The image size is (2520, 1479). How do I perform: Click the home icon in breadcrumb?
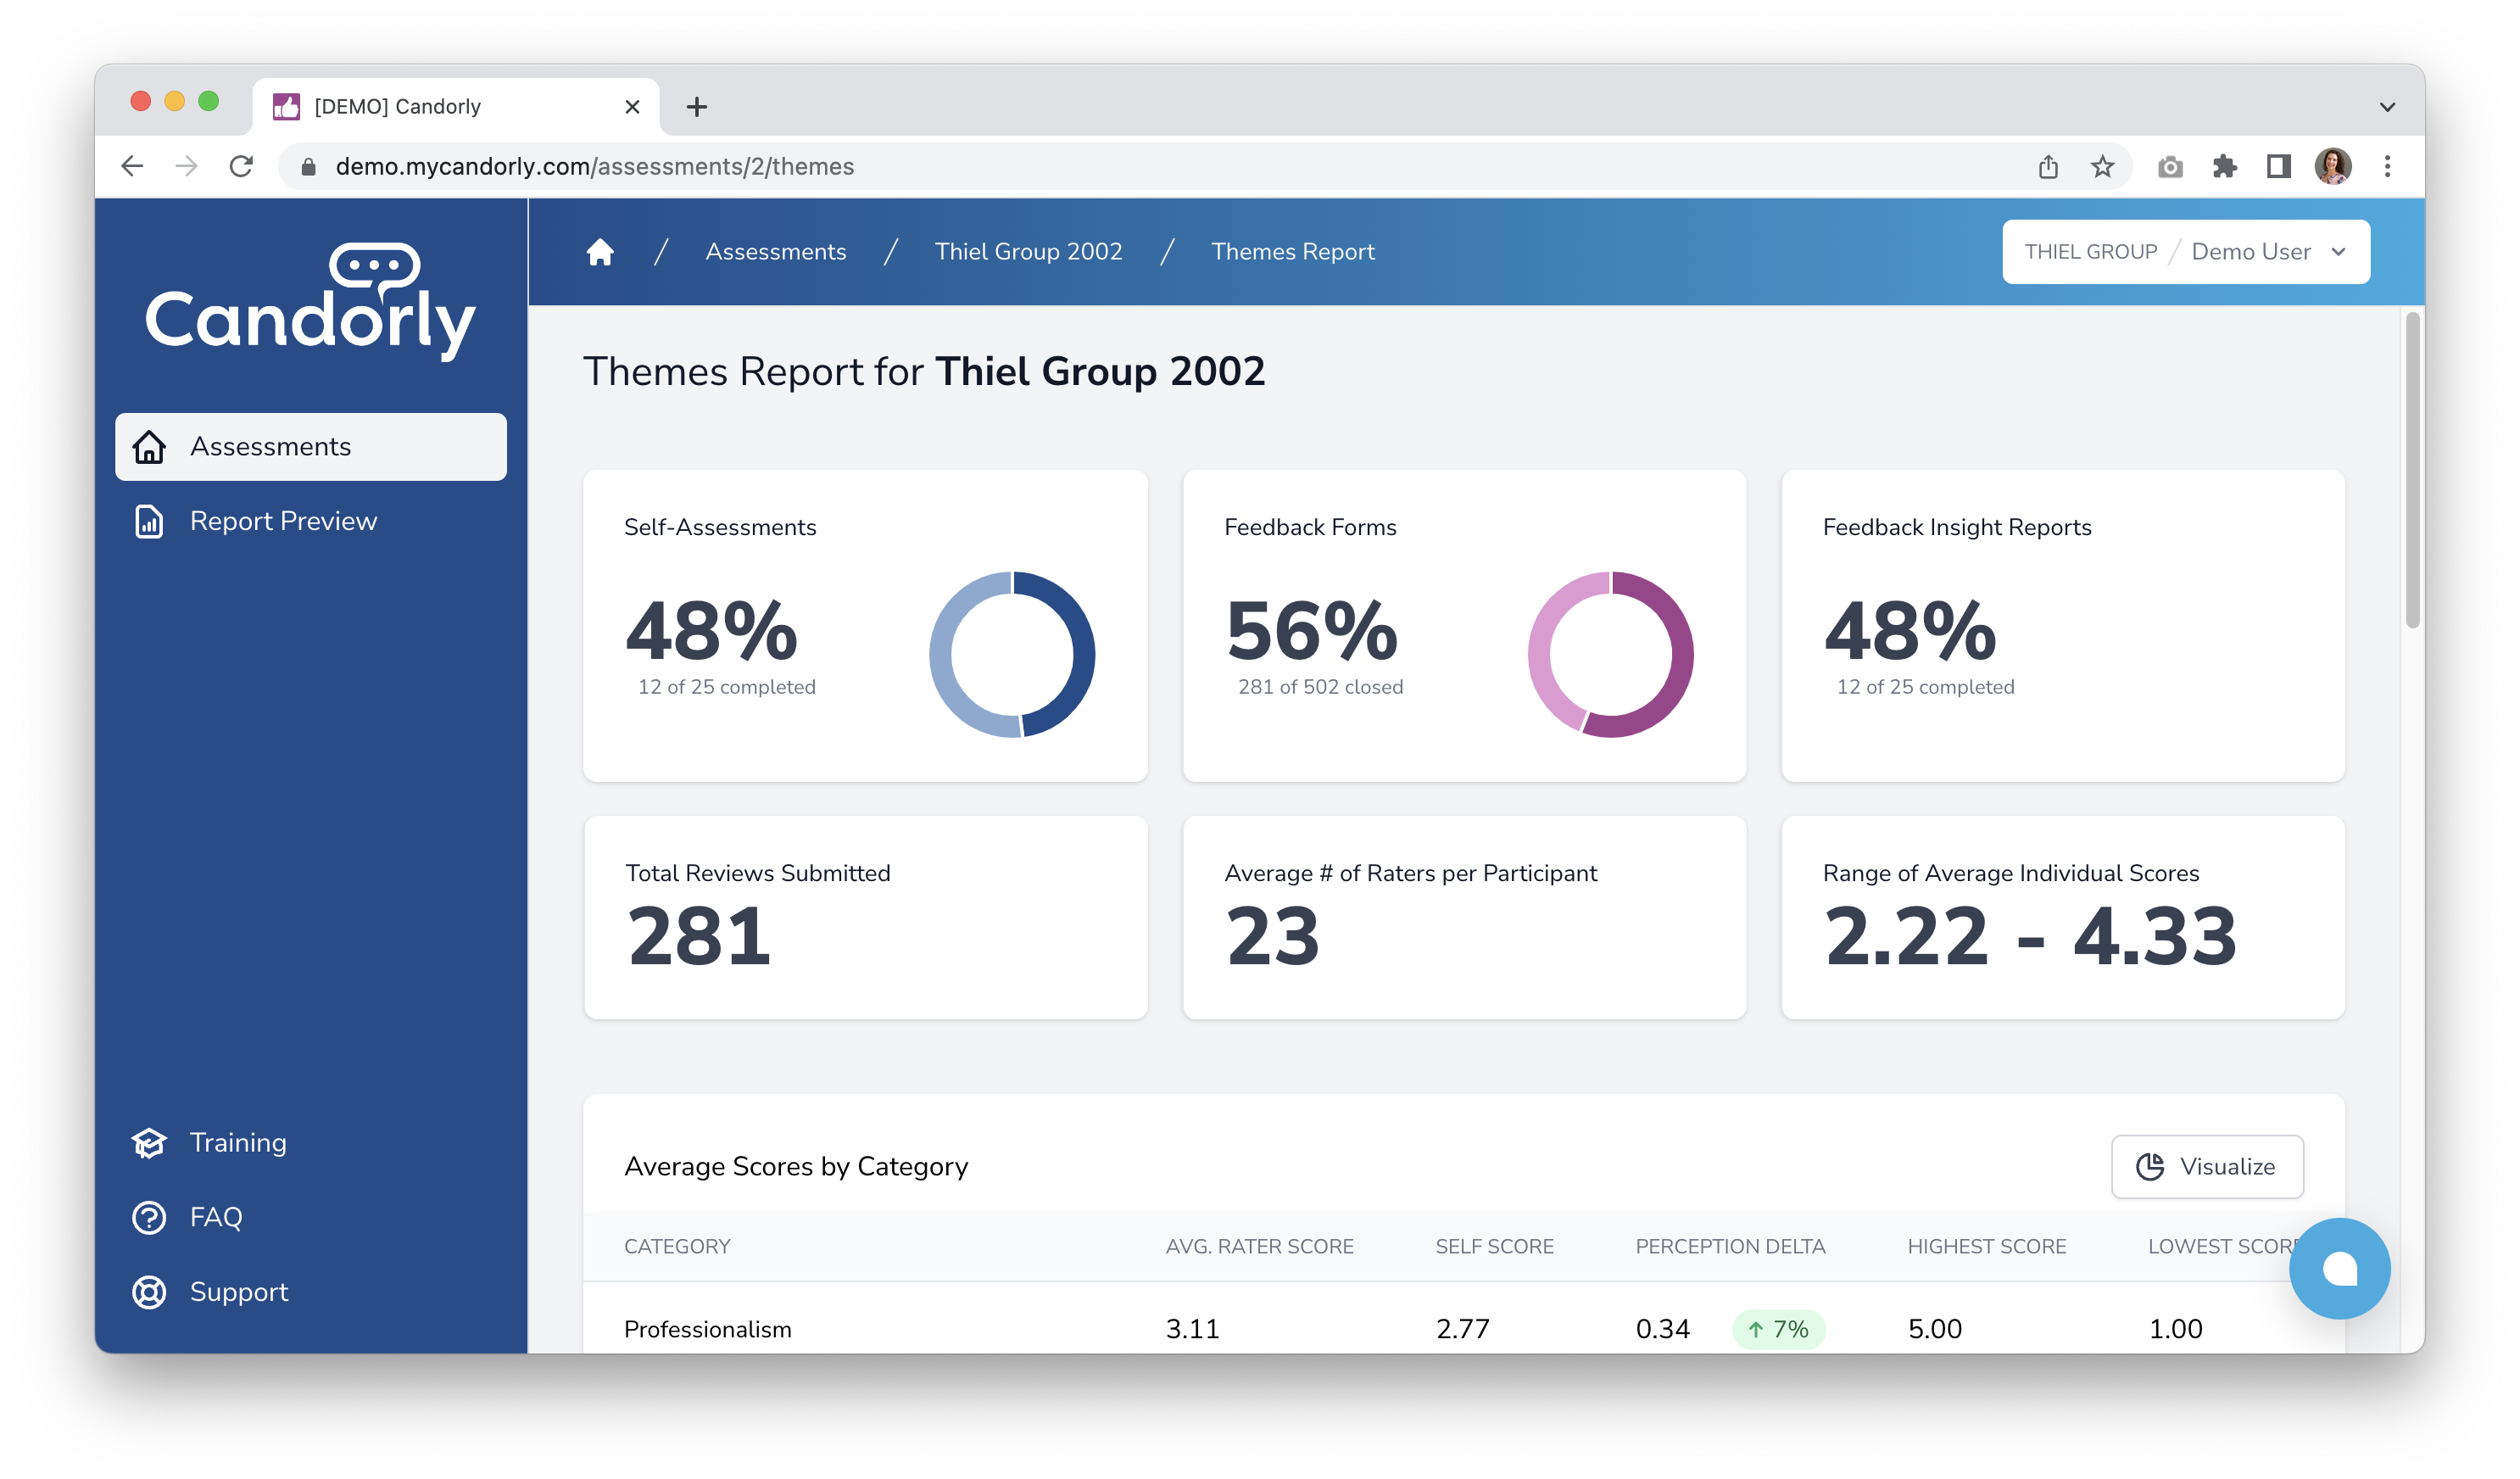tap(600, 252)
